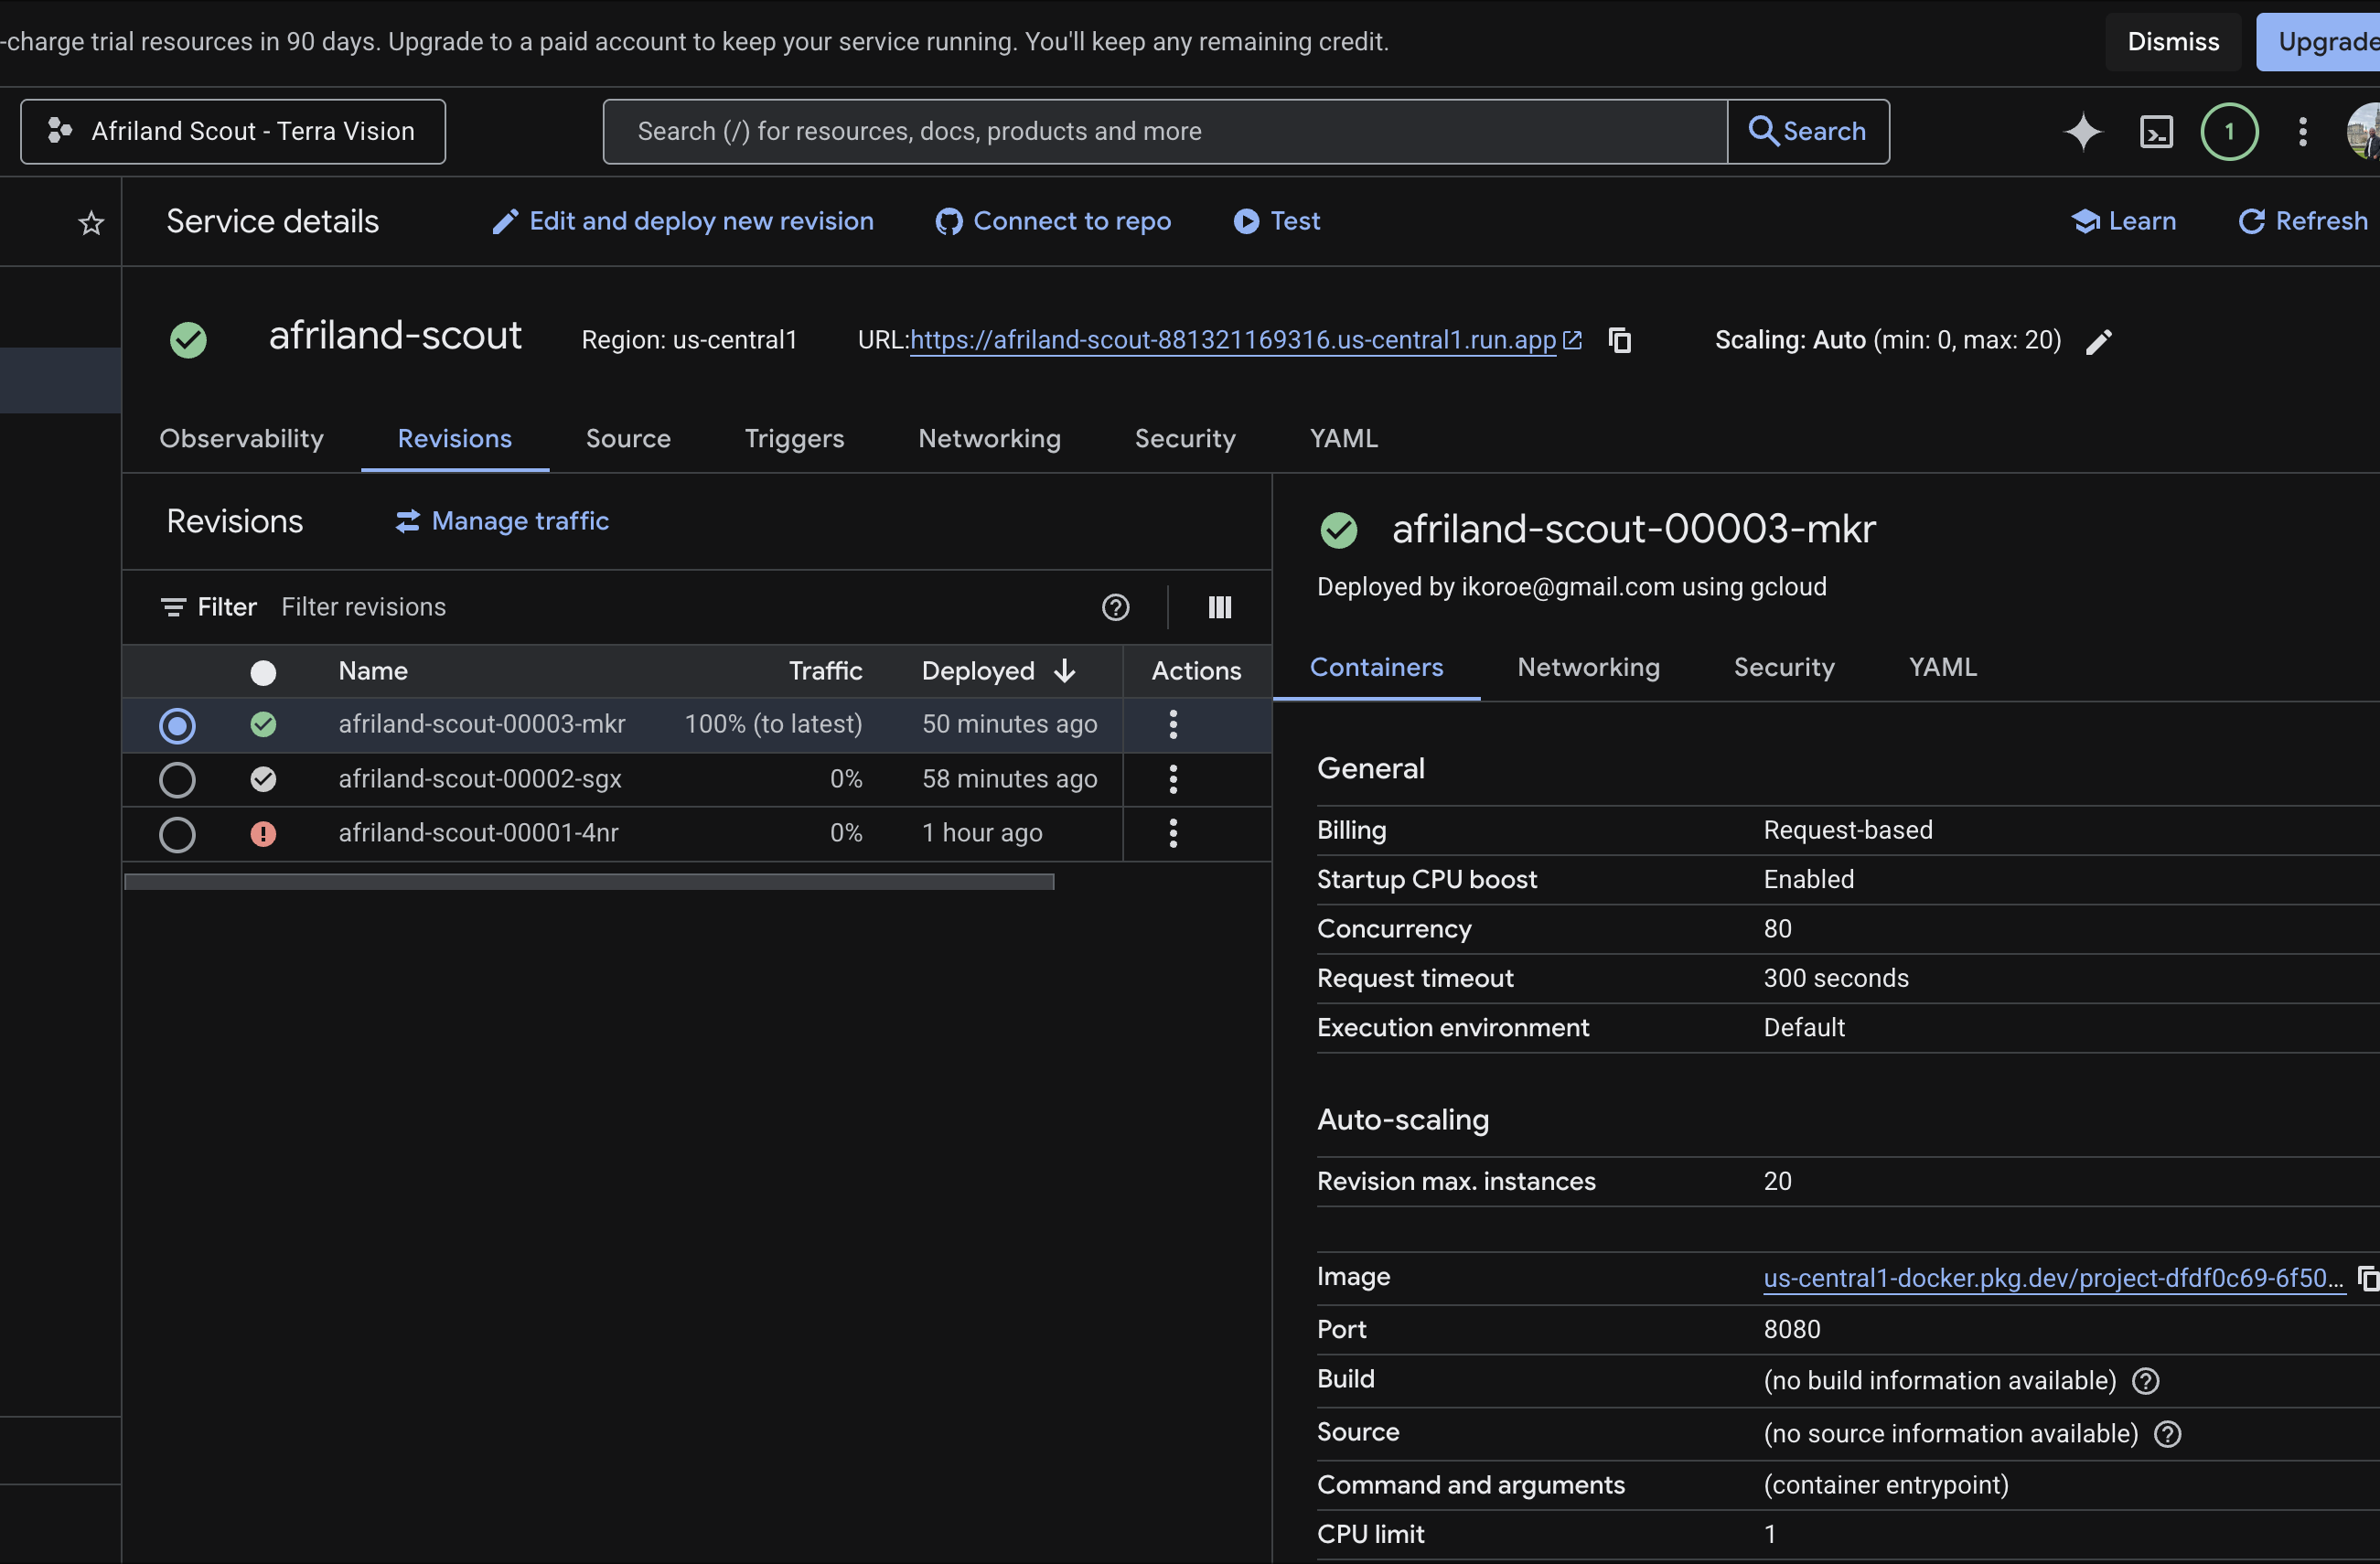
Task: Open the revision Networking tab
Action: point(1588,667)
